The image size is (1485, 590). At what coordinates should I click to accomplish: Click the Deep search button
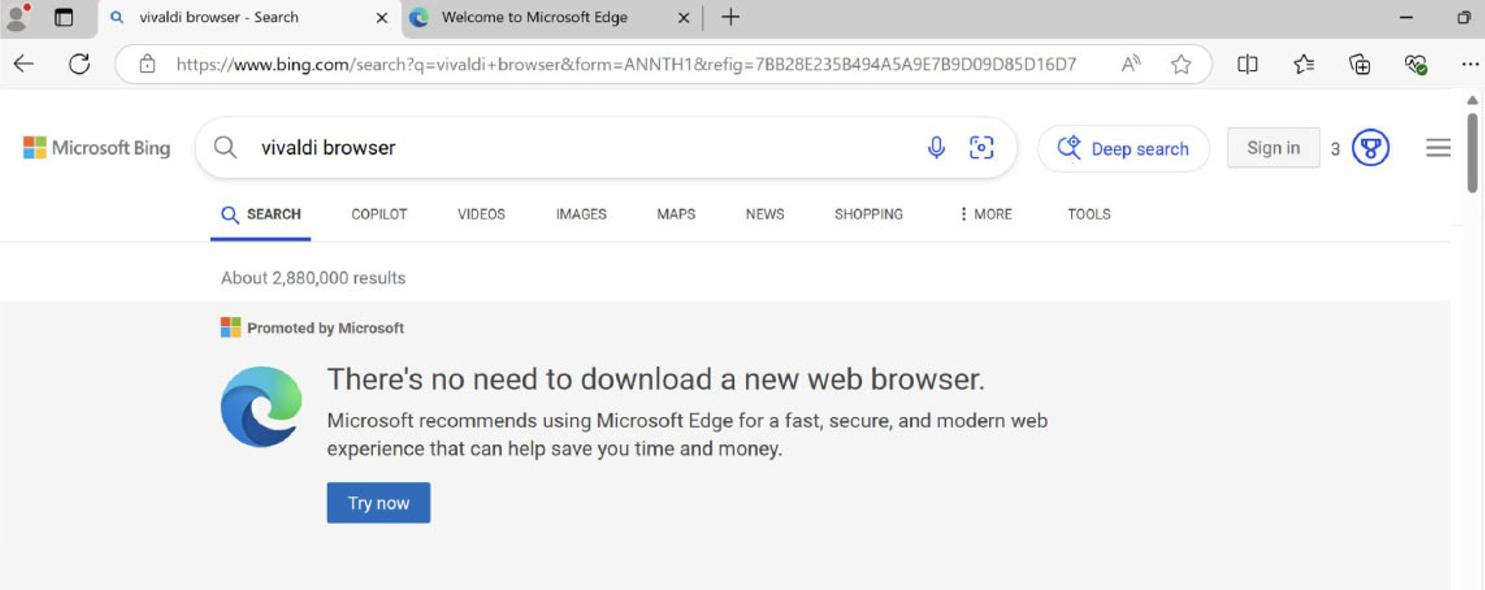coord(1123,148)
